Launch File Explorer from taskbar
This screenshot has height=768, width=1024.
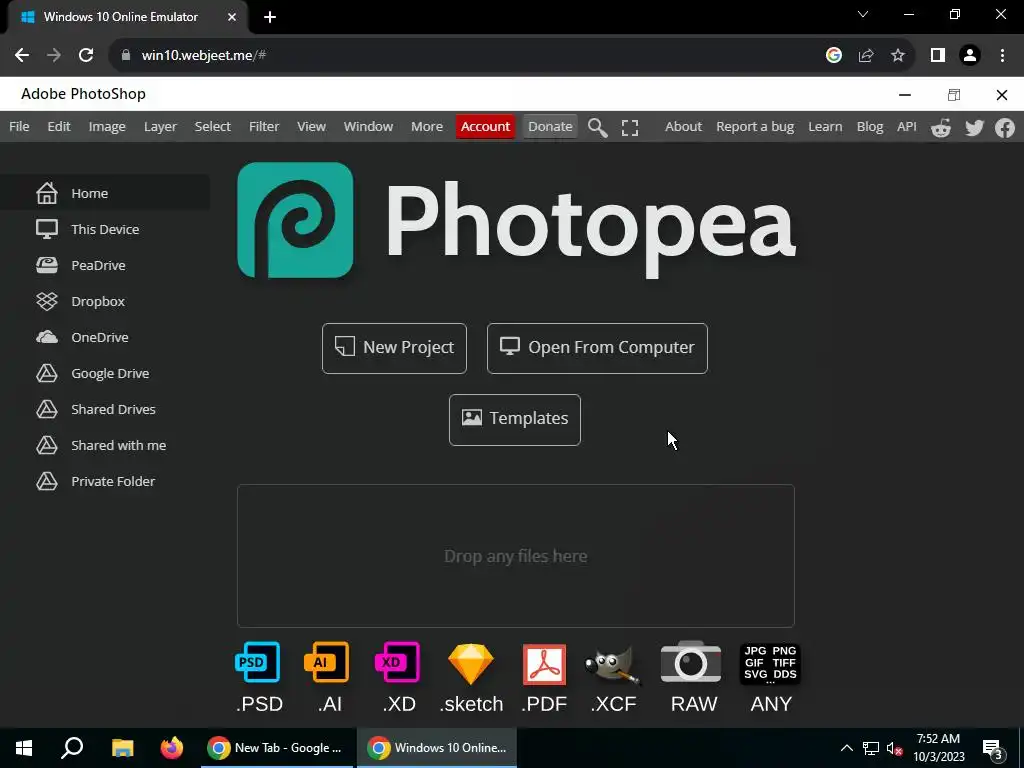coord(122,748)
